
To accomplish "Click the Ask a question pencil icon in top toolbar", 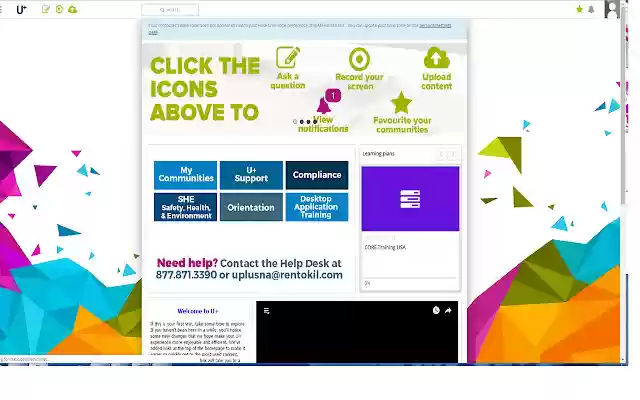I will pos(46,9).
